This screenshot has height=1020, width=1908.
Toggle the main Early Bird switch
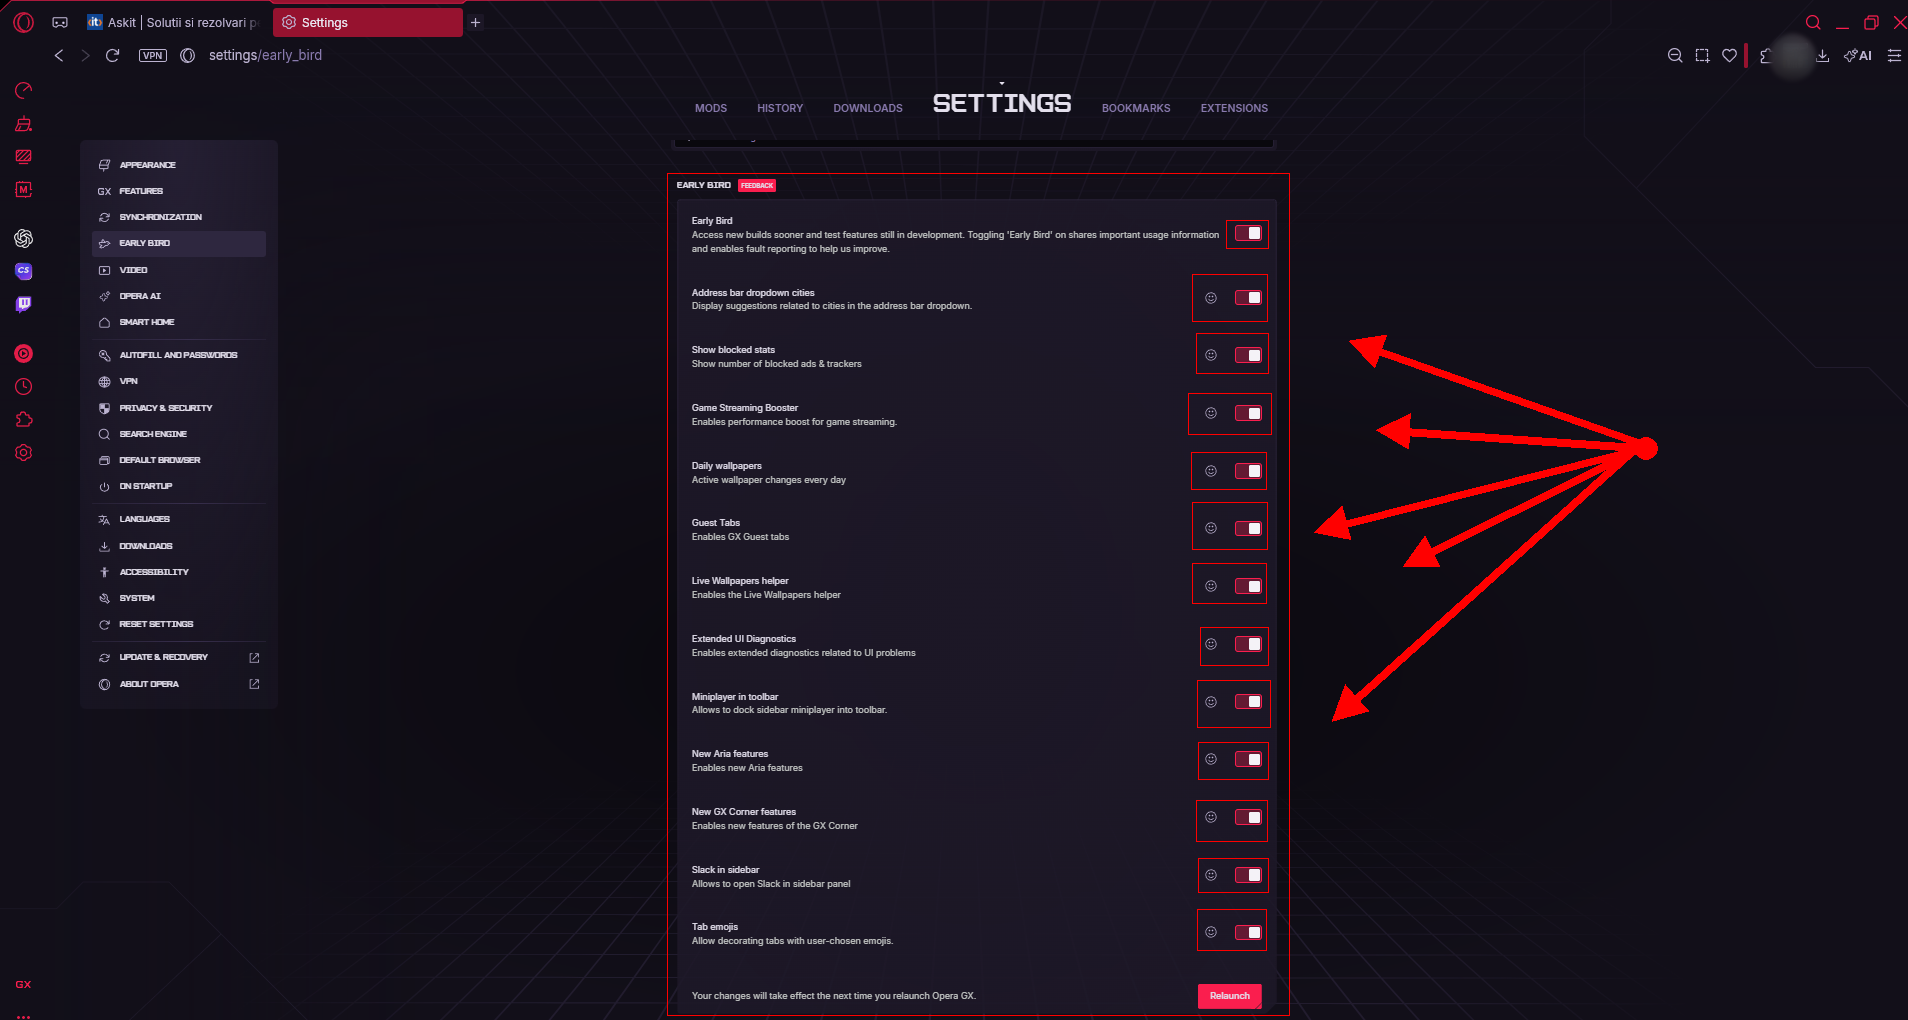pos(1247,234)
